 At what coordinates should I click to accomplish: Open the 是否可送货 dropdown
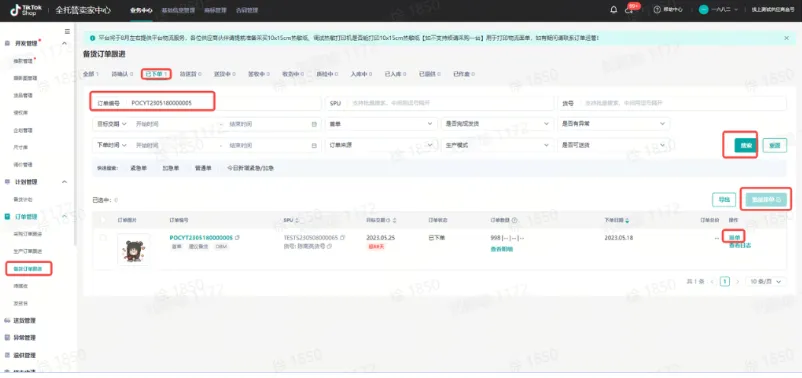(613, 145)
